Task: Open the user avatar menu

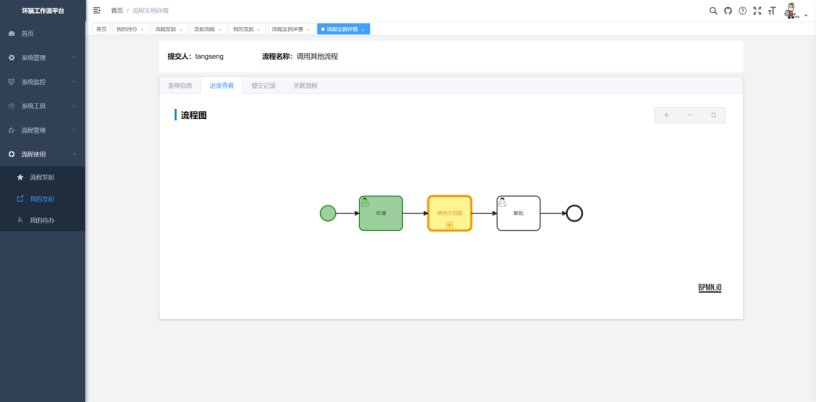Action: (x=794, y=10)
